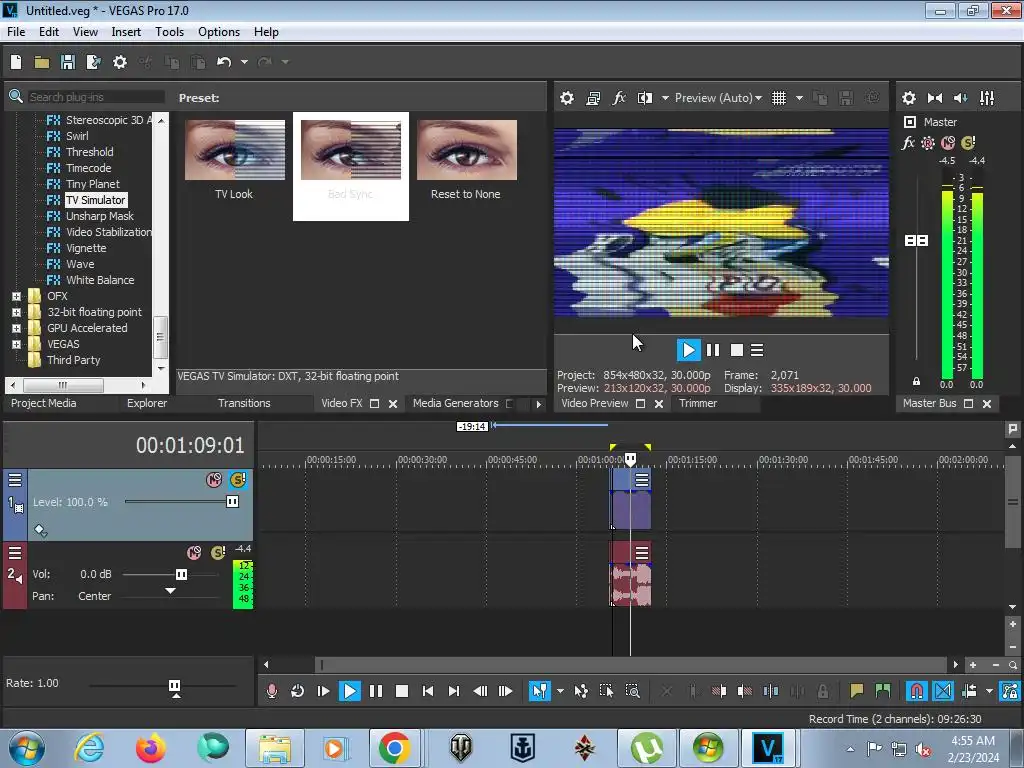
Task: Select the Tiny Planet effect
Action: (92, 184)
